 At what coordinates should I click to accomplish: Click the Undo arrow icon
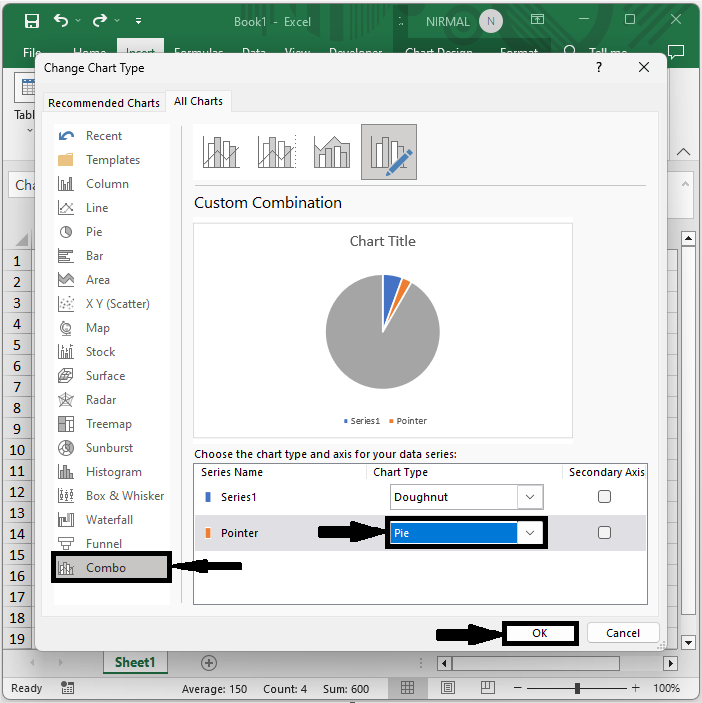click(x=61, y=20)
